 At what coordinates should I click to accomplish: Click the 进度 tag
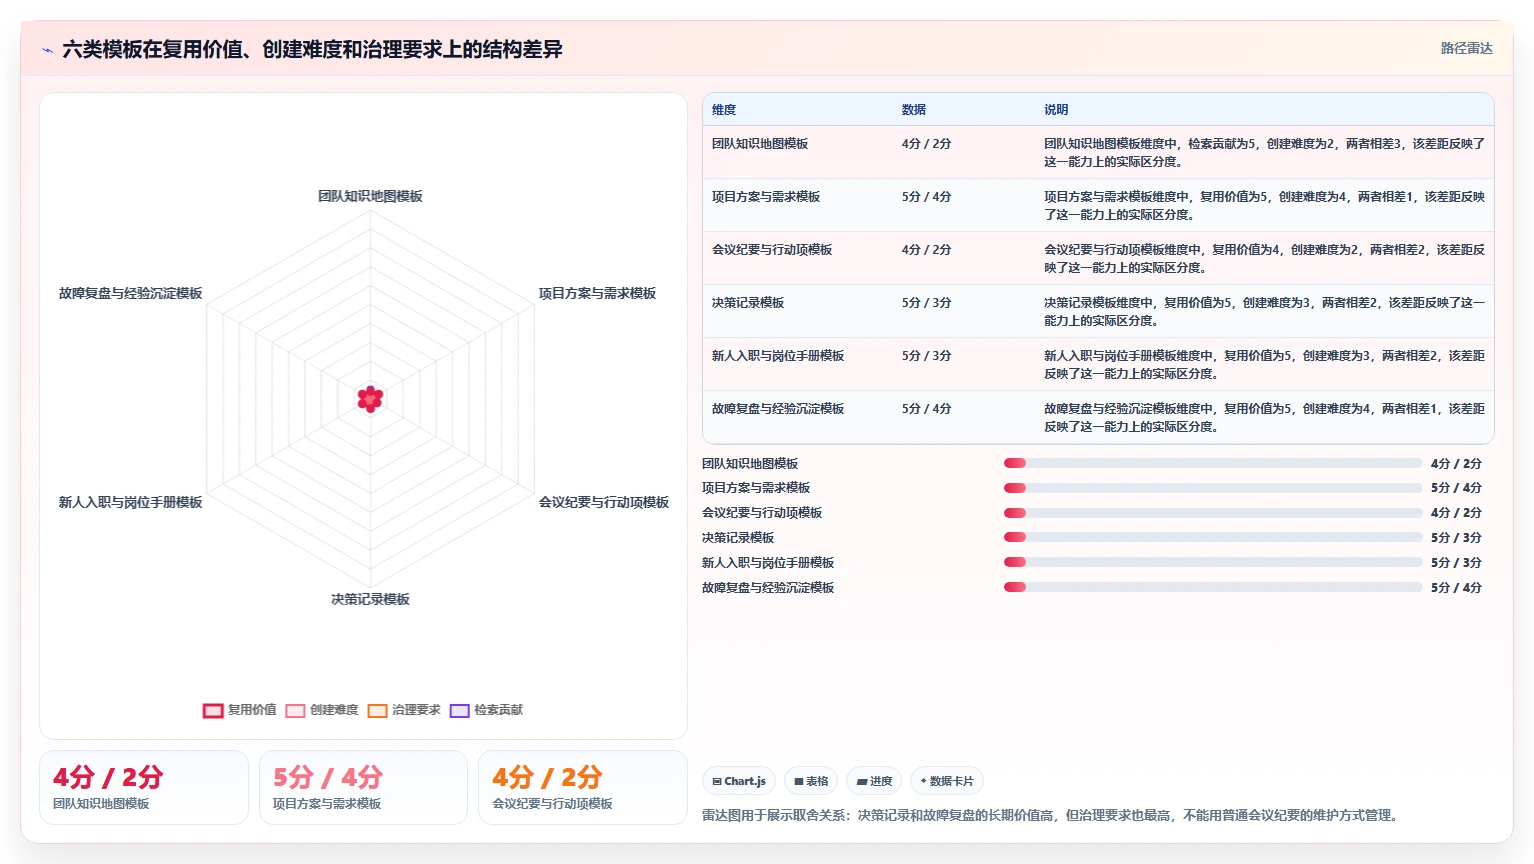click(x=874, y=781)
